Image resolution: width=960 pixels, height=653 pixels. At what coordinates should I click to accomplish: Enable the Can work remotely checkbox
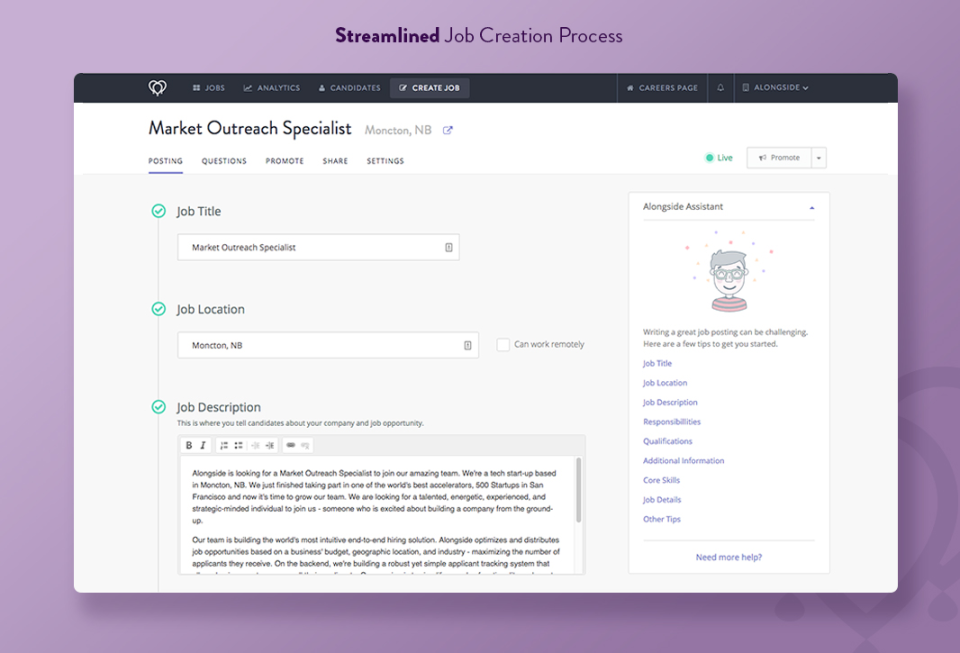point(503,344)
